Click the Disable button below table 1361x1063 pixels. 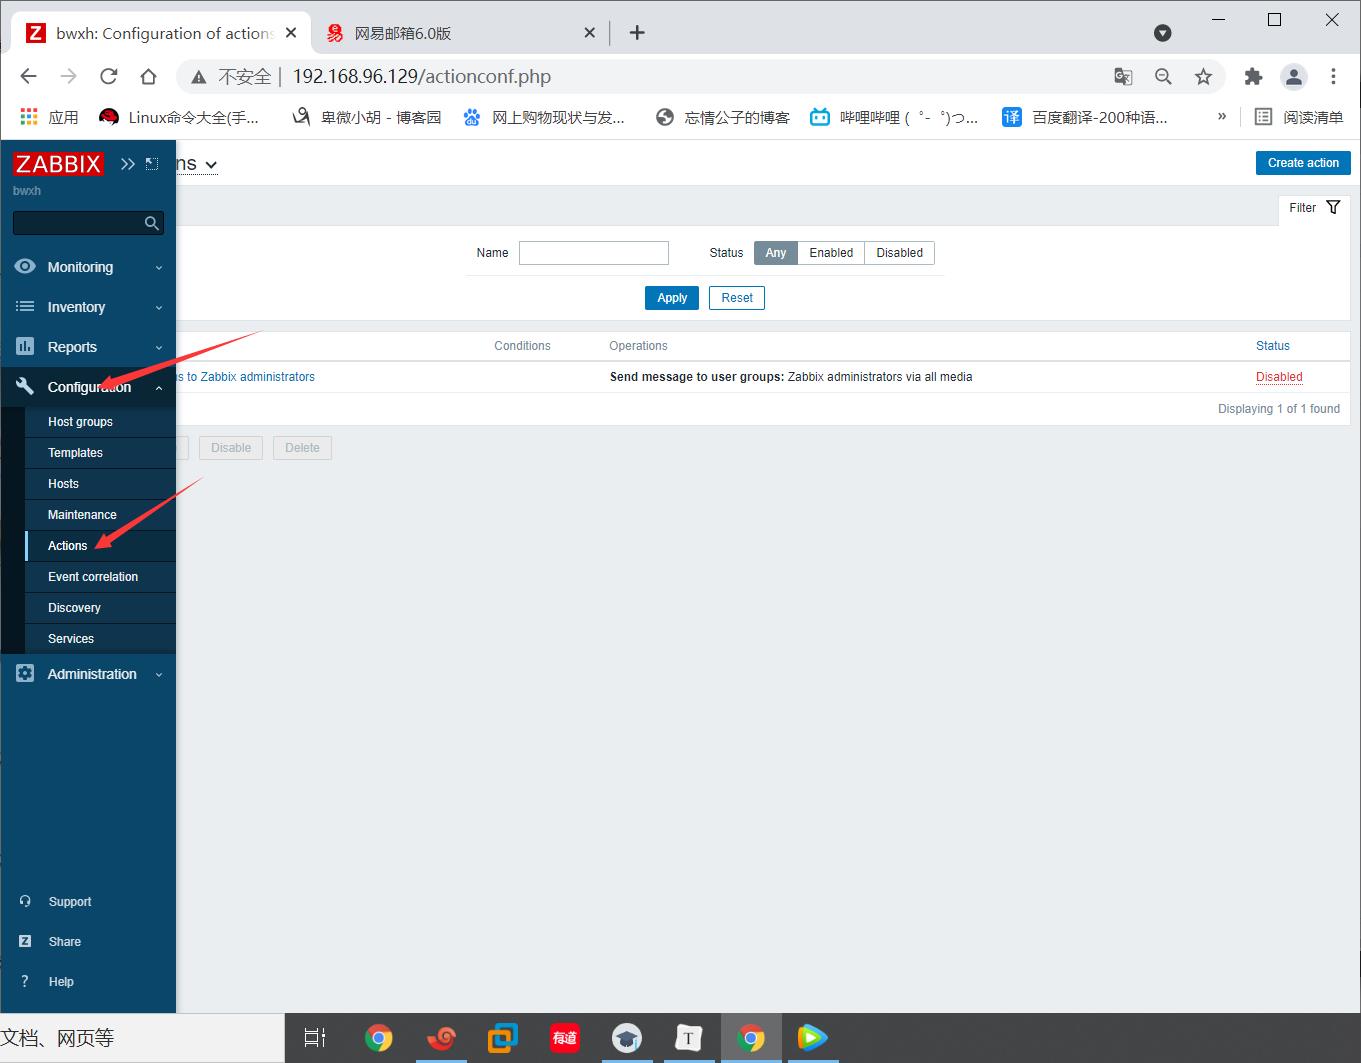point(231,448)
